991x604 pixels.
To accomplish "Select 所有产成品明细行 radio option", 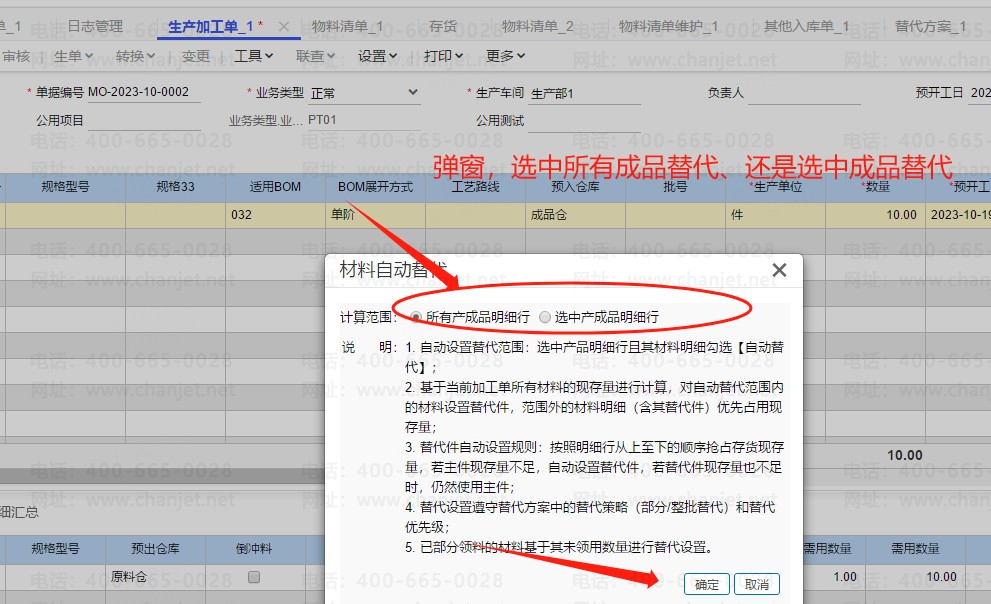I will (x=416, y=317).
